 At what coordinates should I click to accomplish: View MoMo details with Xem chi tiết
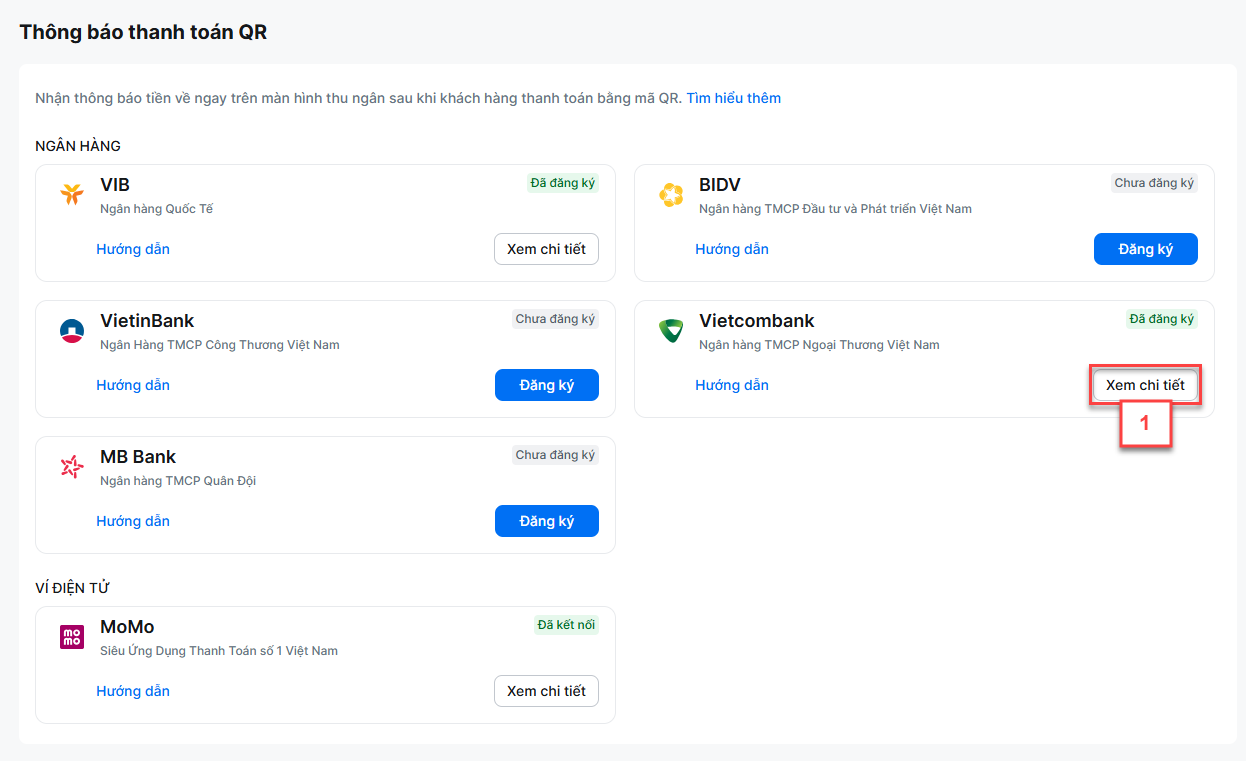pos(546,691)
